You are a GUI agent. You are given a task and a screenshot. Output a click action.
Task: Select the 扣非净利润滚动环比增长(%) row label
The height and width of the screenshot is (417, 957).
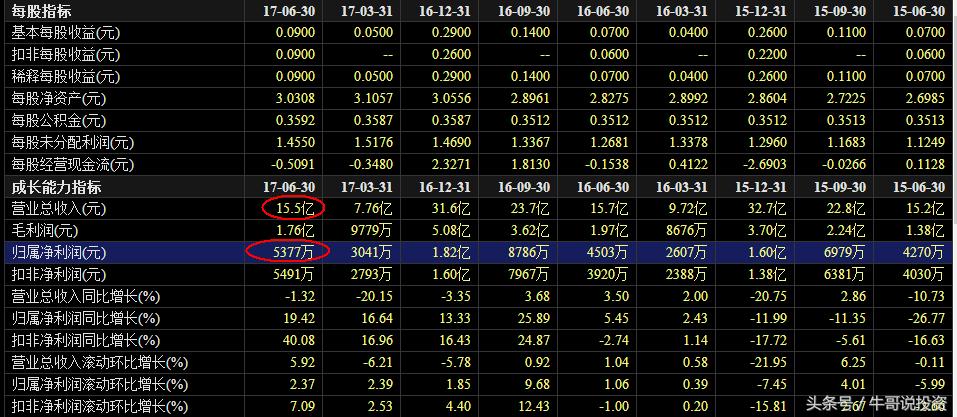99,407
